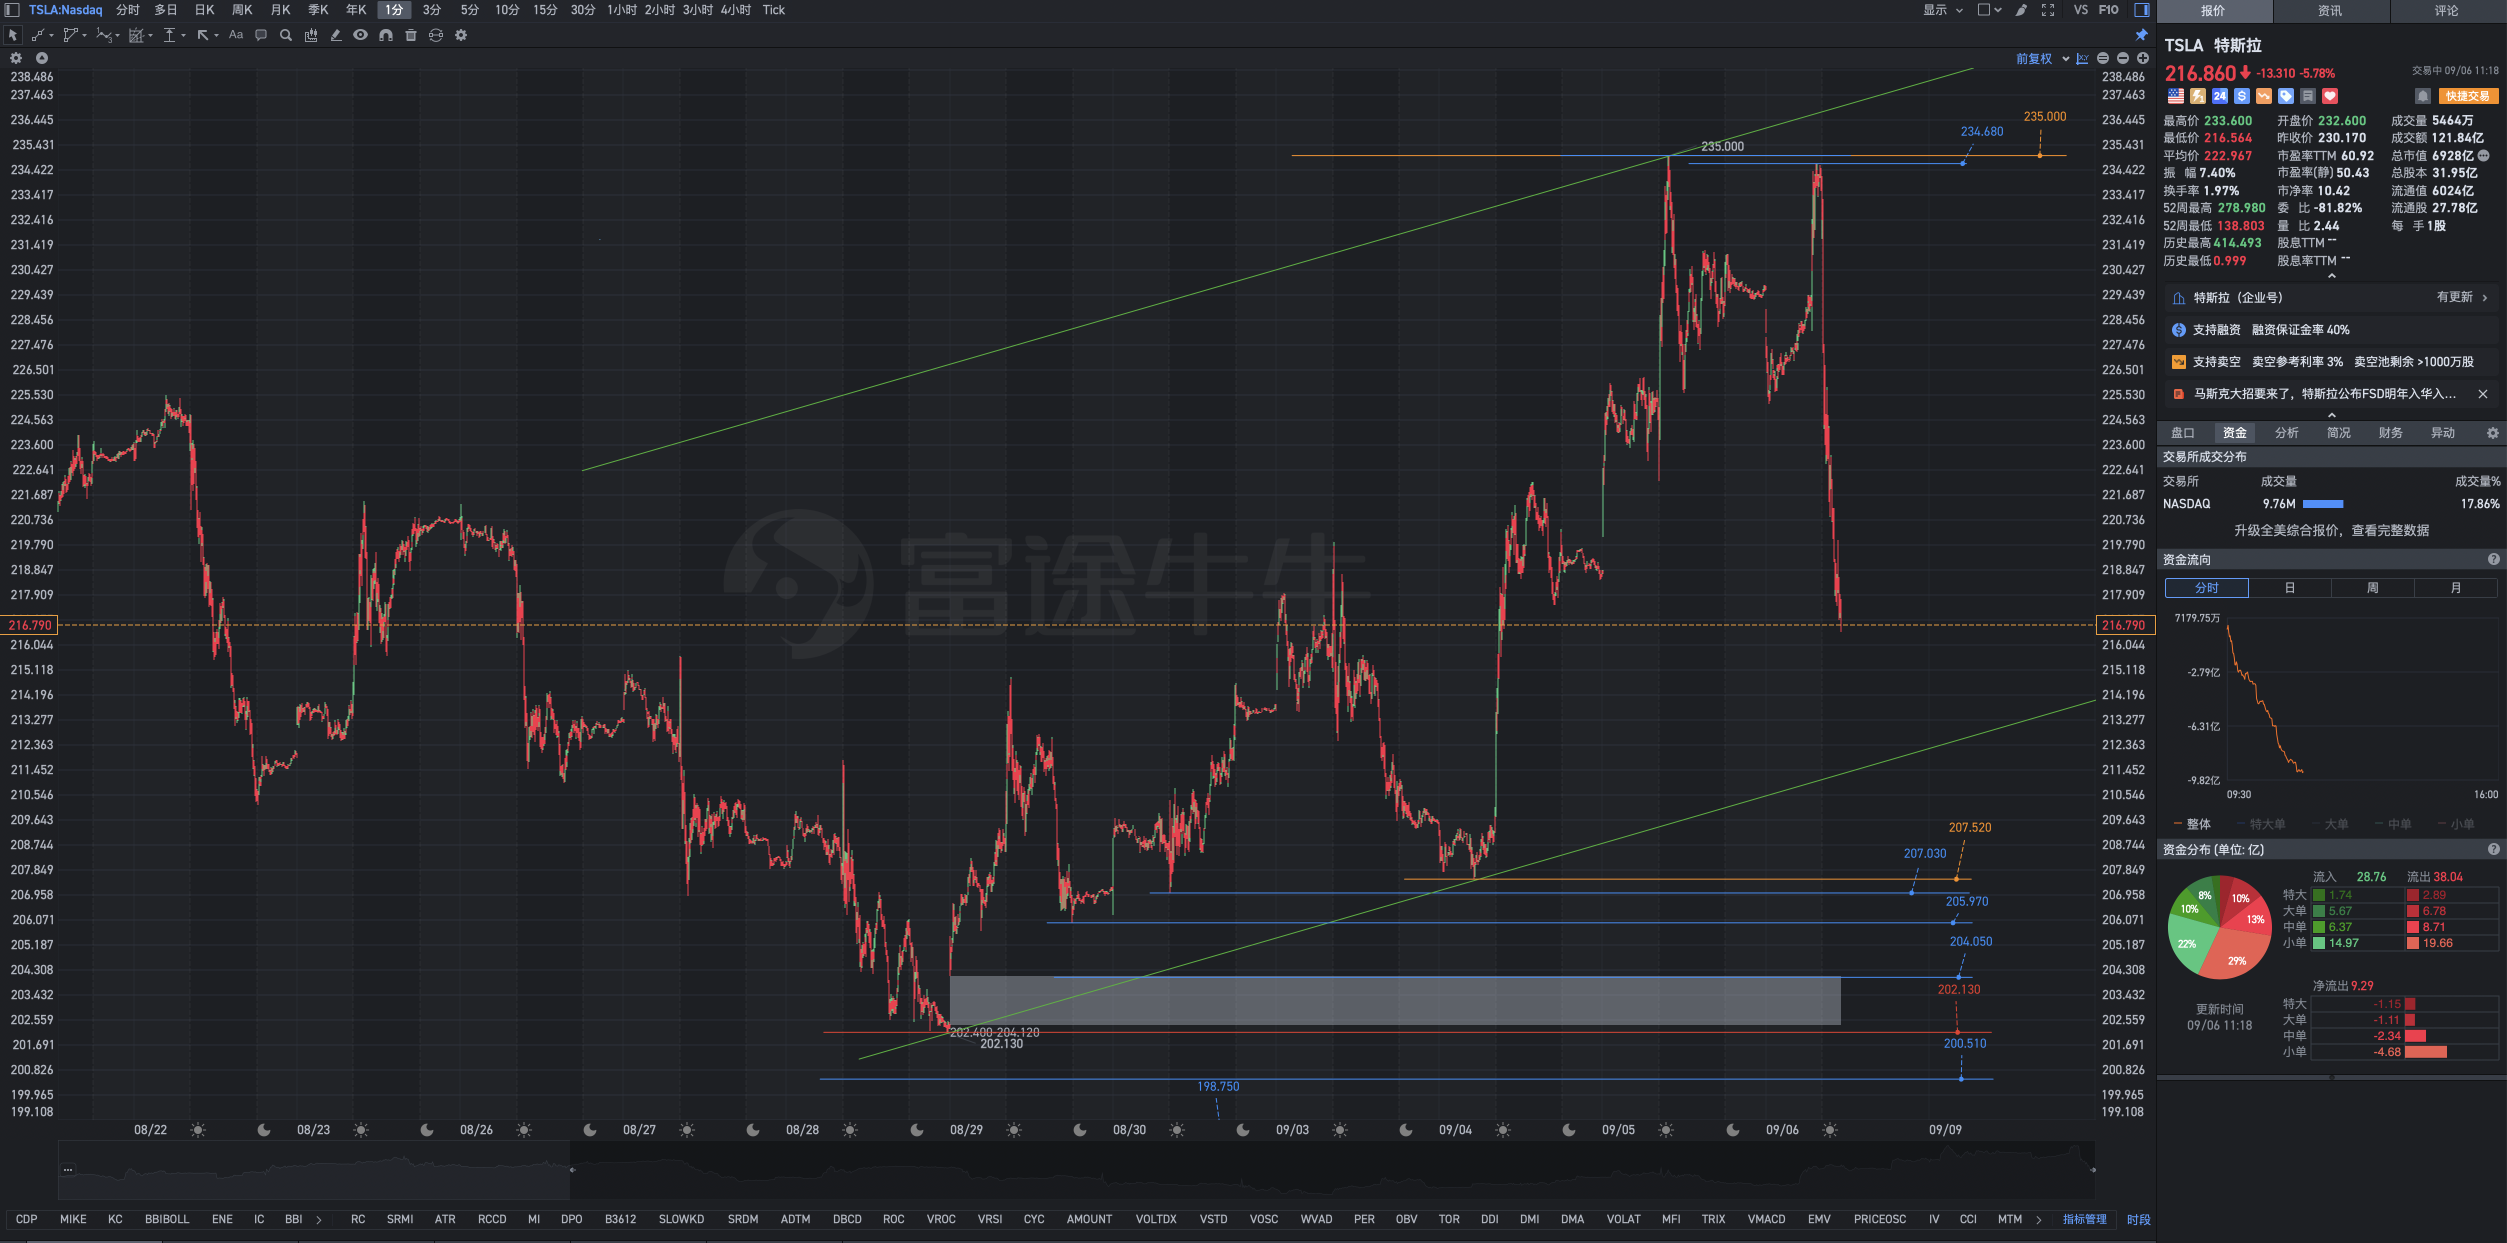This screenshot has width=2507, height=1243.
Task: Open drawing toolbar settings gear
Action: [x=461, y=35]
